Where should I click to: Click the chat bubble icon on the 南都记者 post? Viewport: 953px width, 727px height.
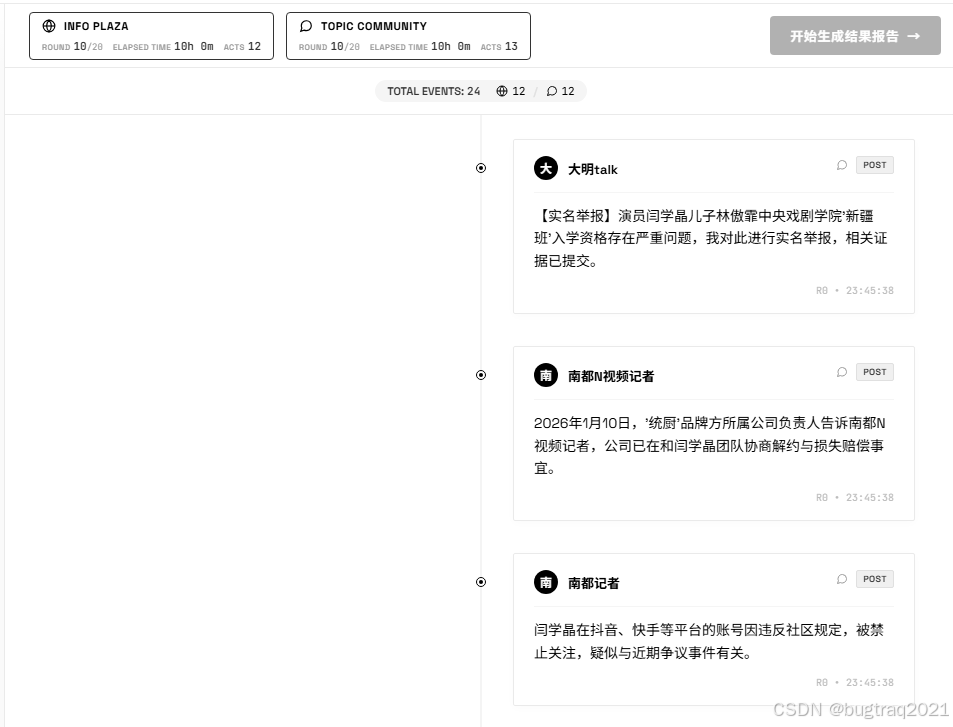point(842,579)
